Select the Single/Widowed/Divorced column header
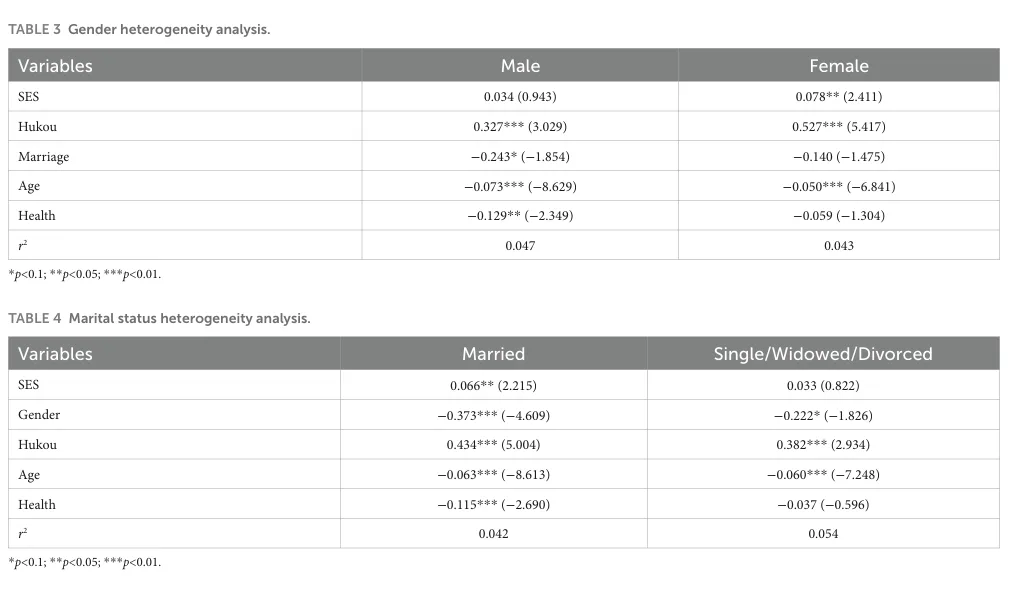 click(x=823, y=354)
